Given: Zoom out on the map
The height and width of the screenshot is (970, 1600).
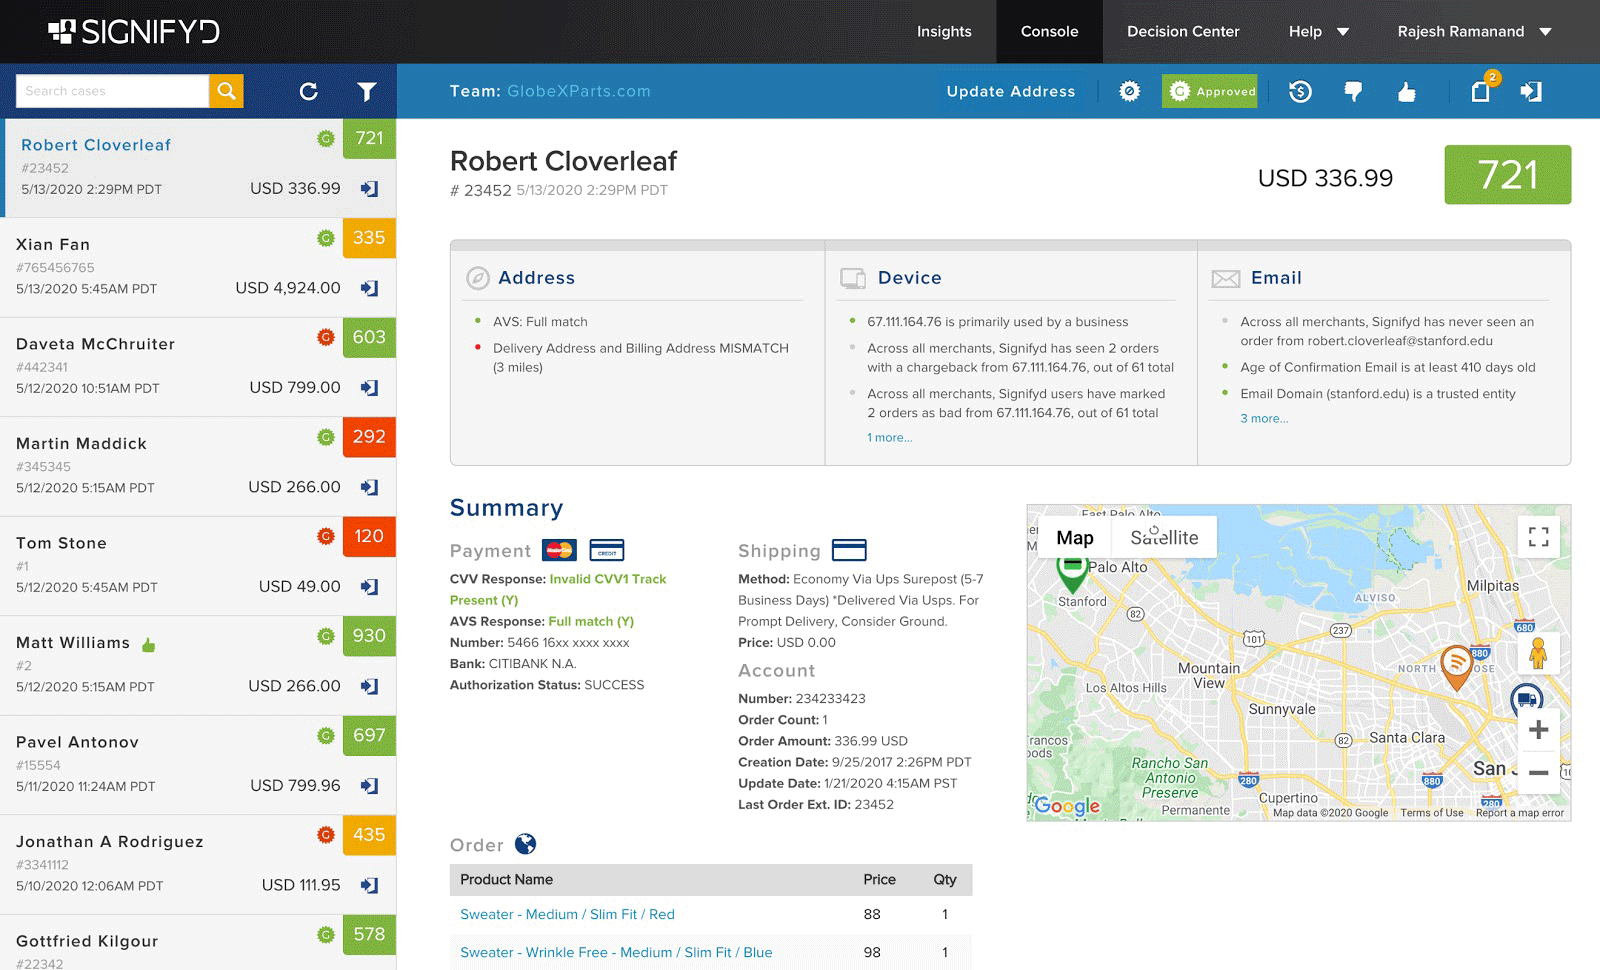Looking at the screenshot, I should pos(1539,772).
